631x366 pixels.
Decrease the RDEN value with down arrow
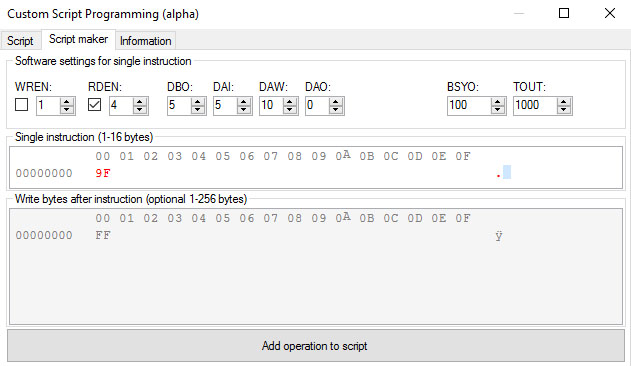pos(140,110)
